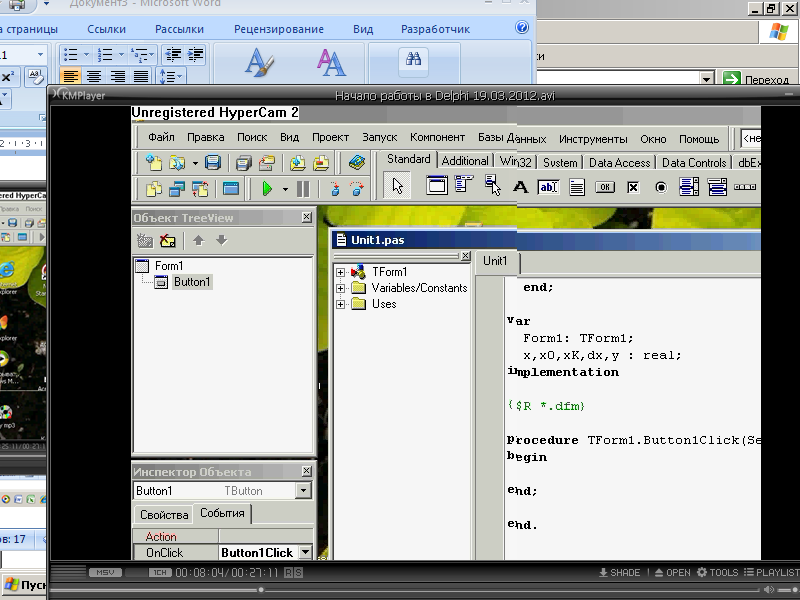Click the Пуск start button on taskbar
The width and height of the screenshot is (800, 600).
coord(24,585)
